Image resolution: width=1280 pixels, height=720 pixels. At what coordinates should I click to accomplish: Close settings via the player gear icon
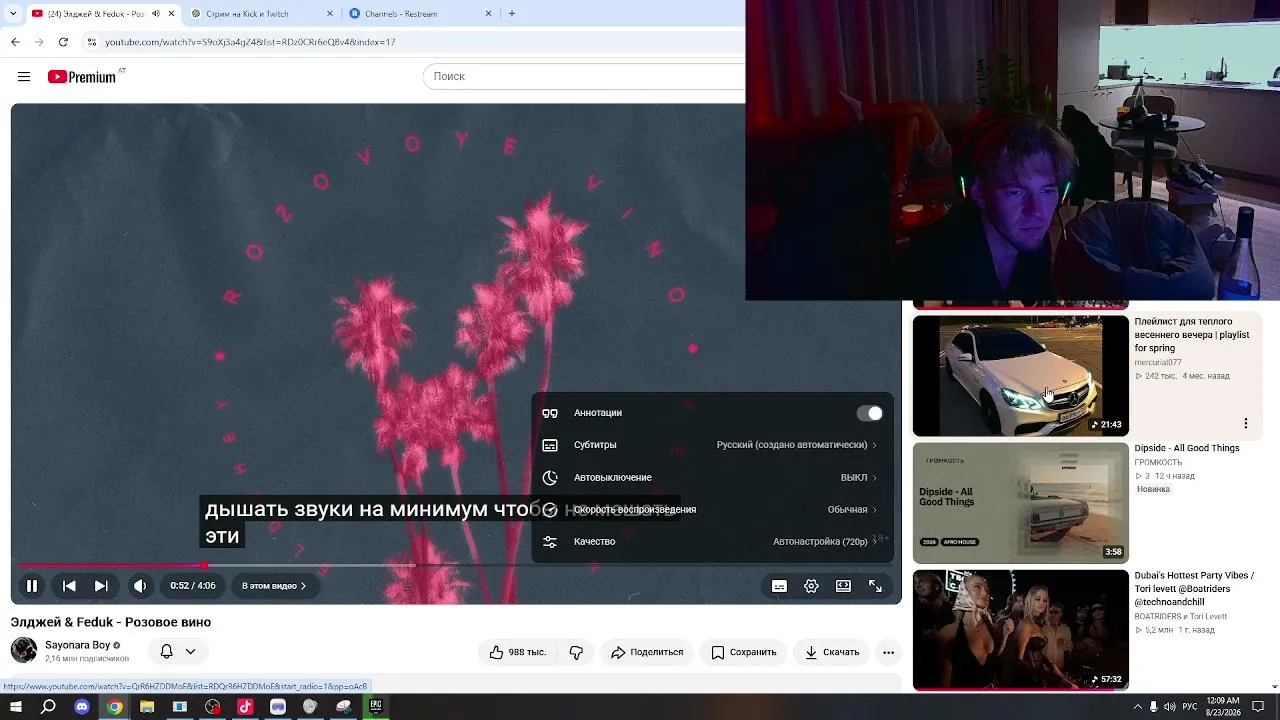811,586
